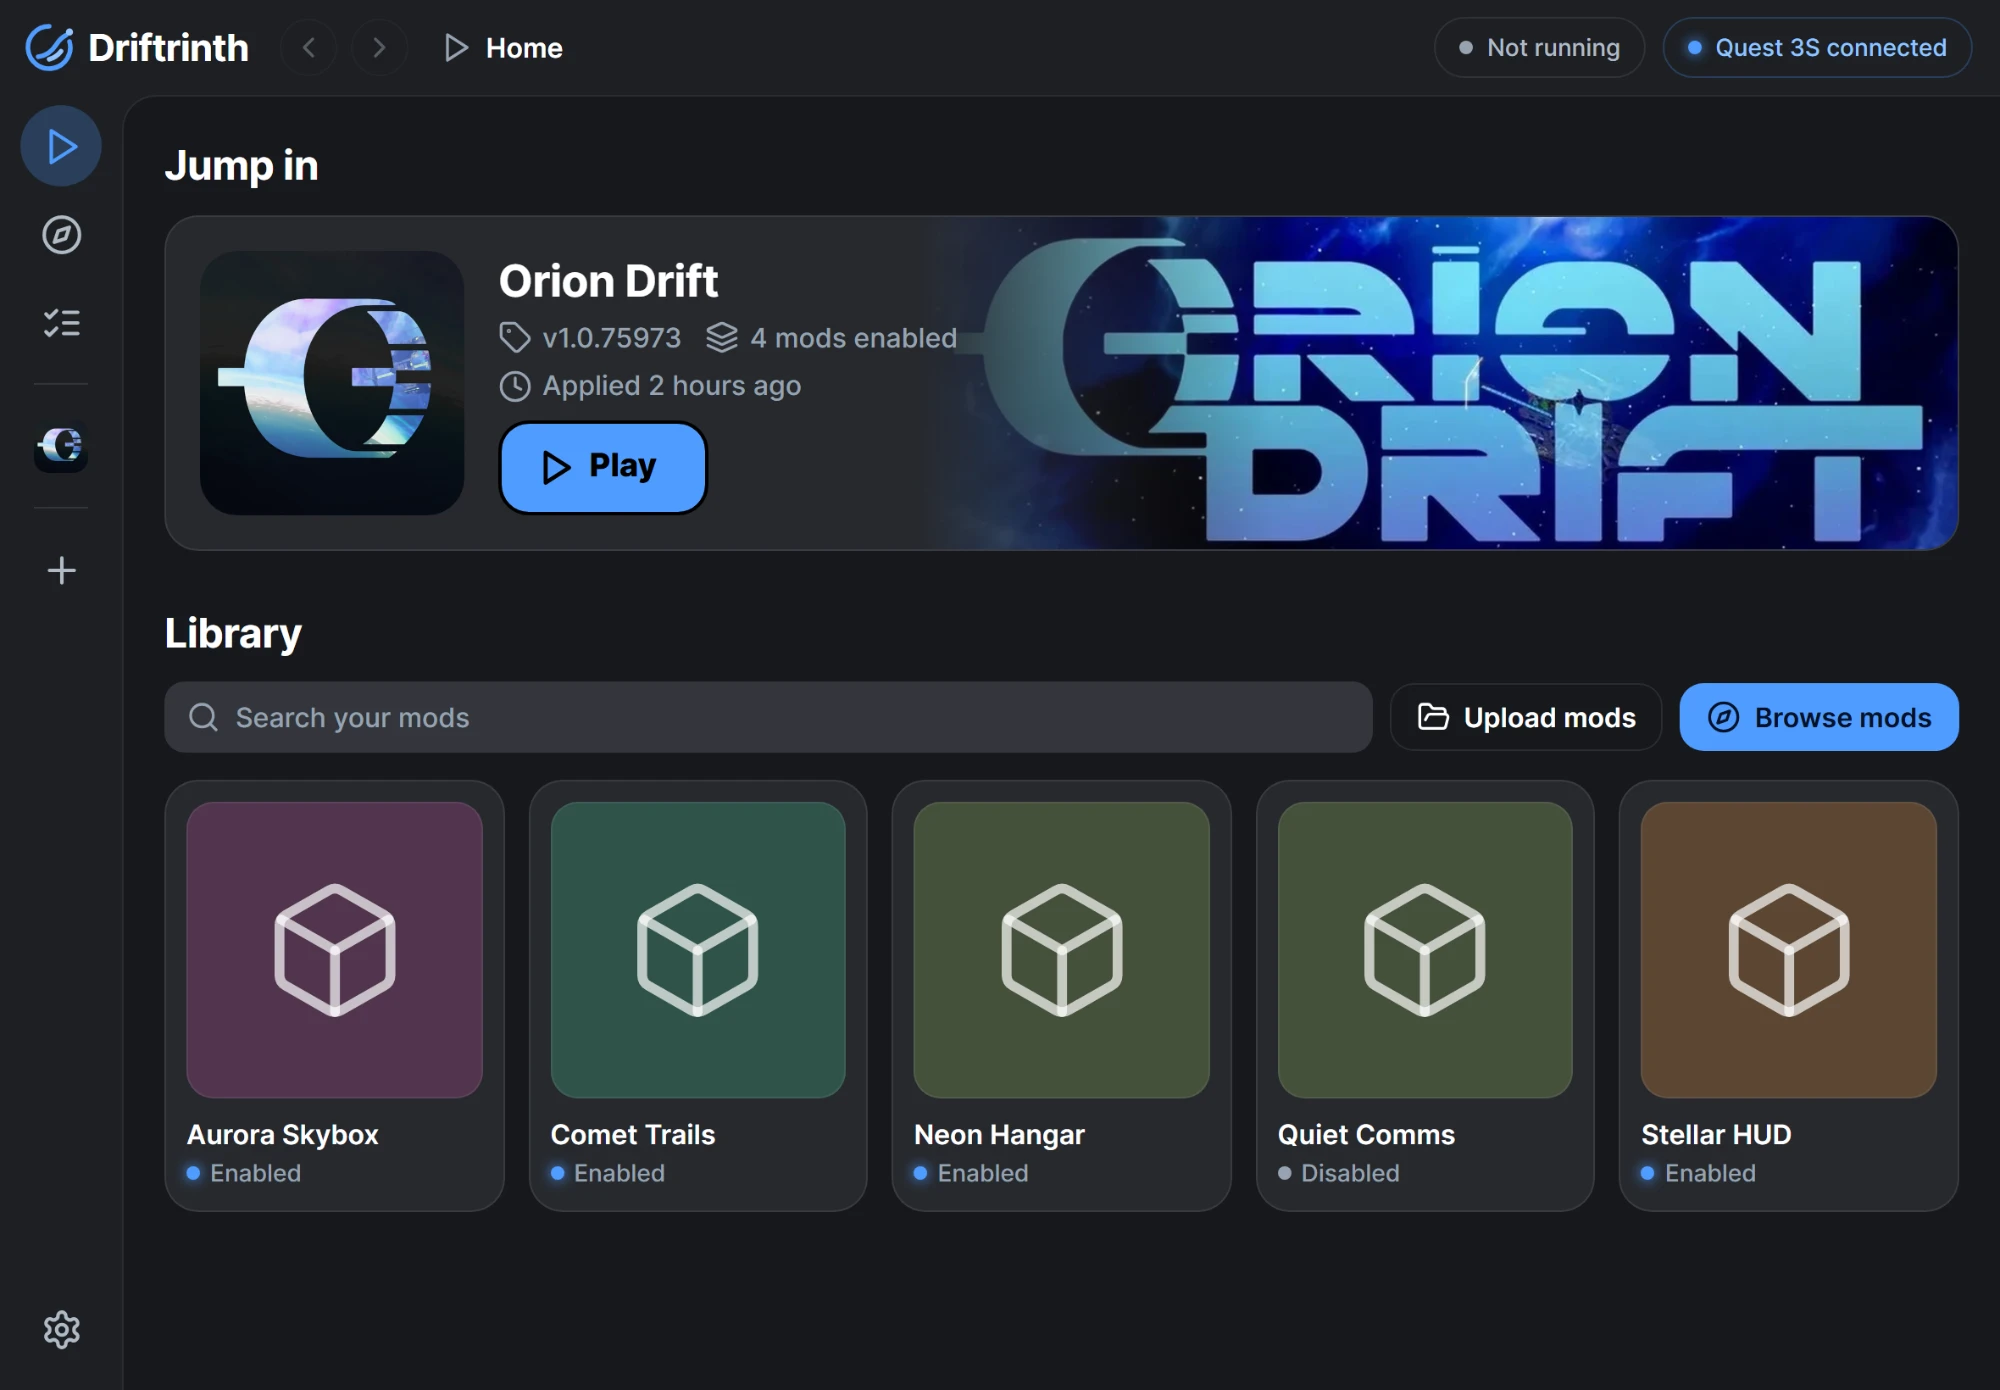The width and height of the screenshot is (2000, 1390).
Task: Click the 4 mods enabled label
Action: point(832,338)
